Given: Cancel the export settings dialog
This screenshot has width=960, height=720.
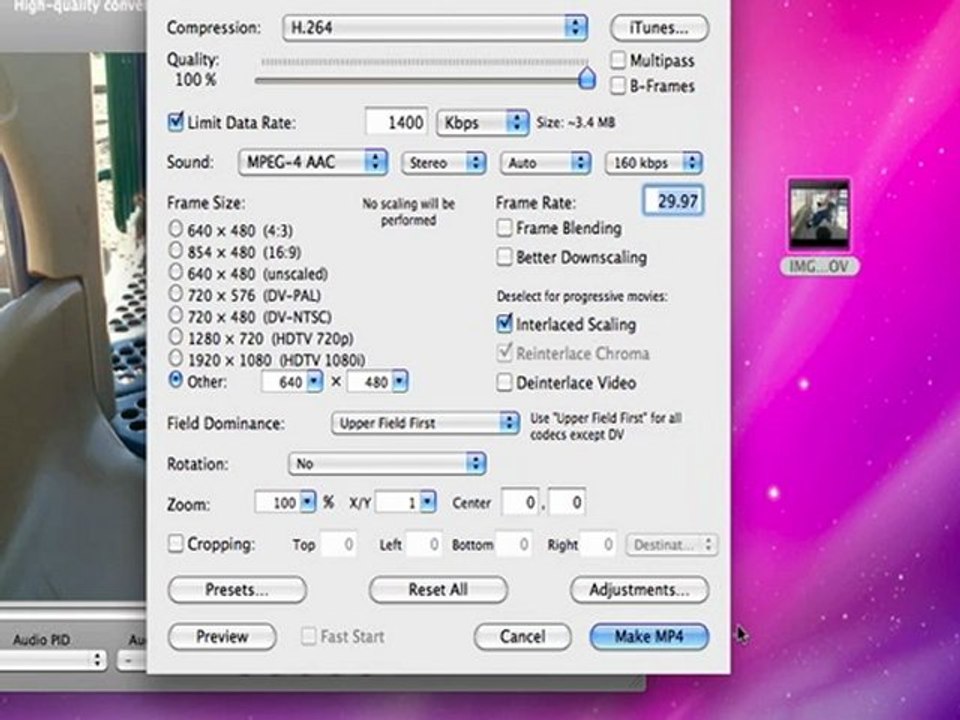Looking at the screenshot, I should [522, 637].
